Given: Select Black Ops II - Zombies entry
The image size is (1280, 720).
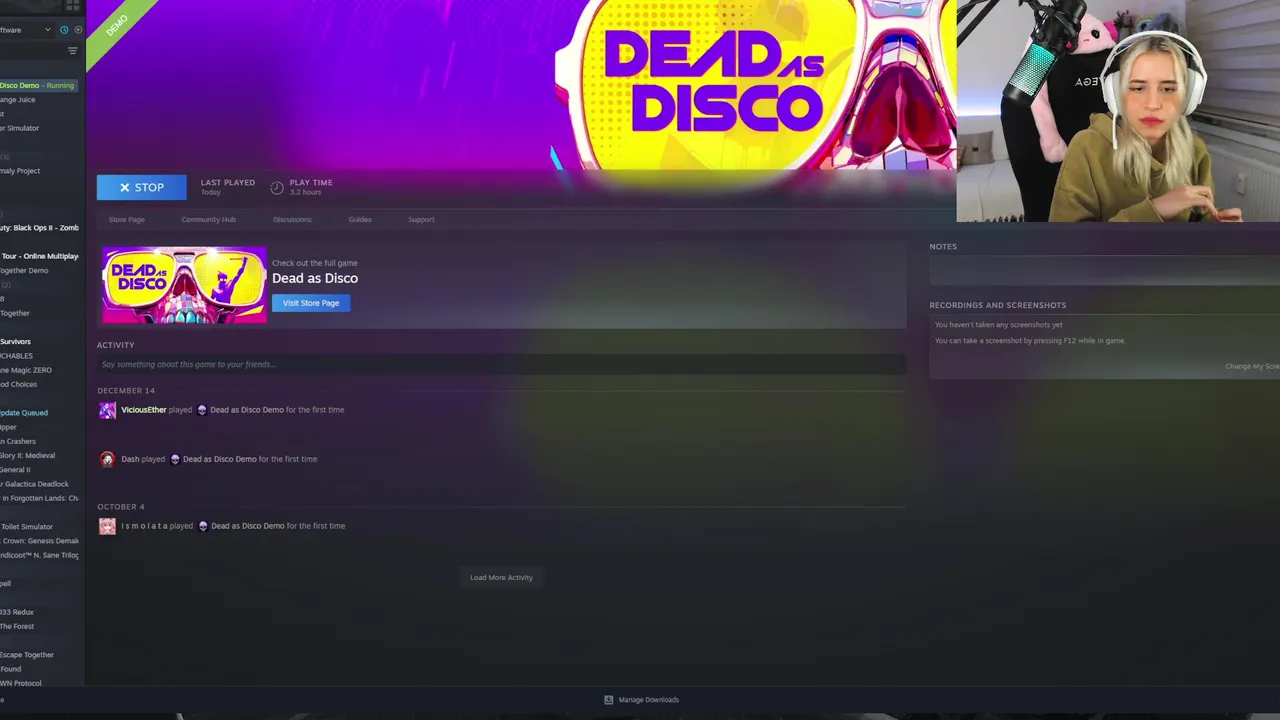Looking at the screenshot, I should pos(40,228).
